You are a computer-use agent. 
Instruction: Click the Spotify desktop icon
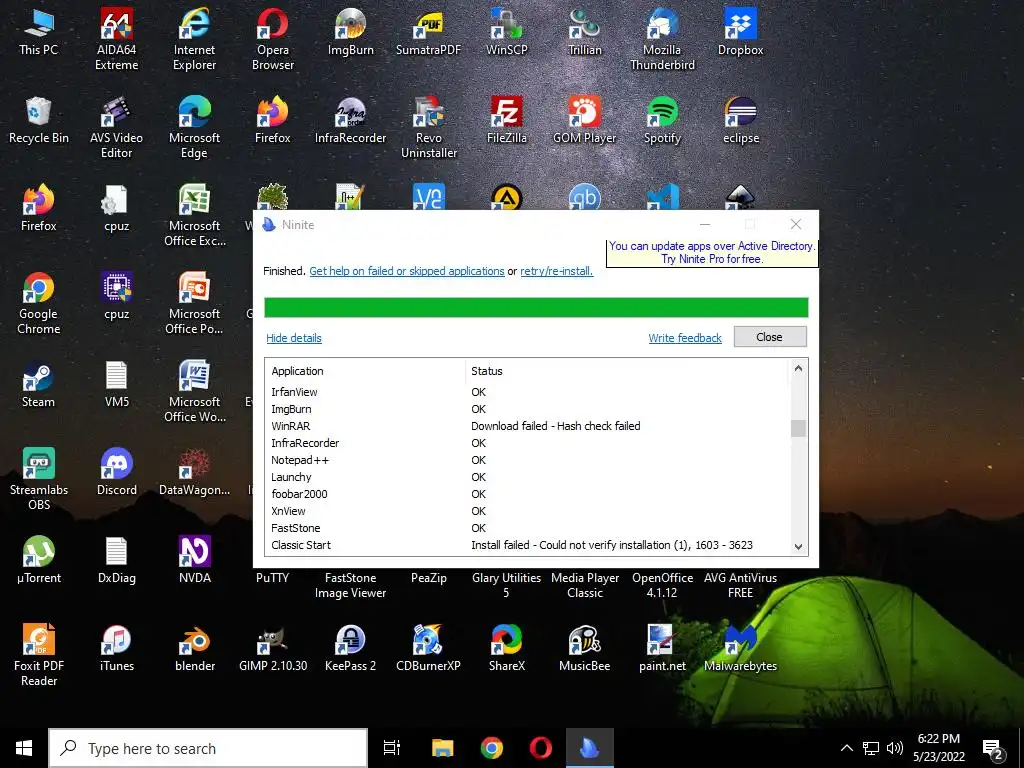662,120
